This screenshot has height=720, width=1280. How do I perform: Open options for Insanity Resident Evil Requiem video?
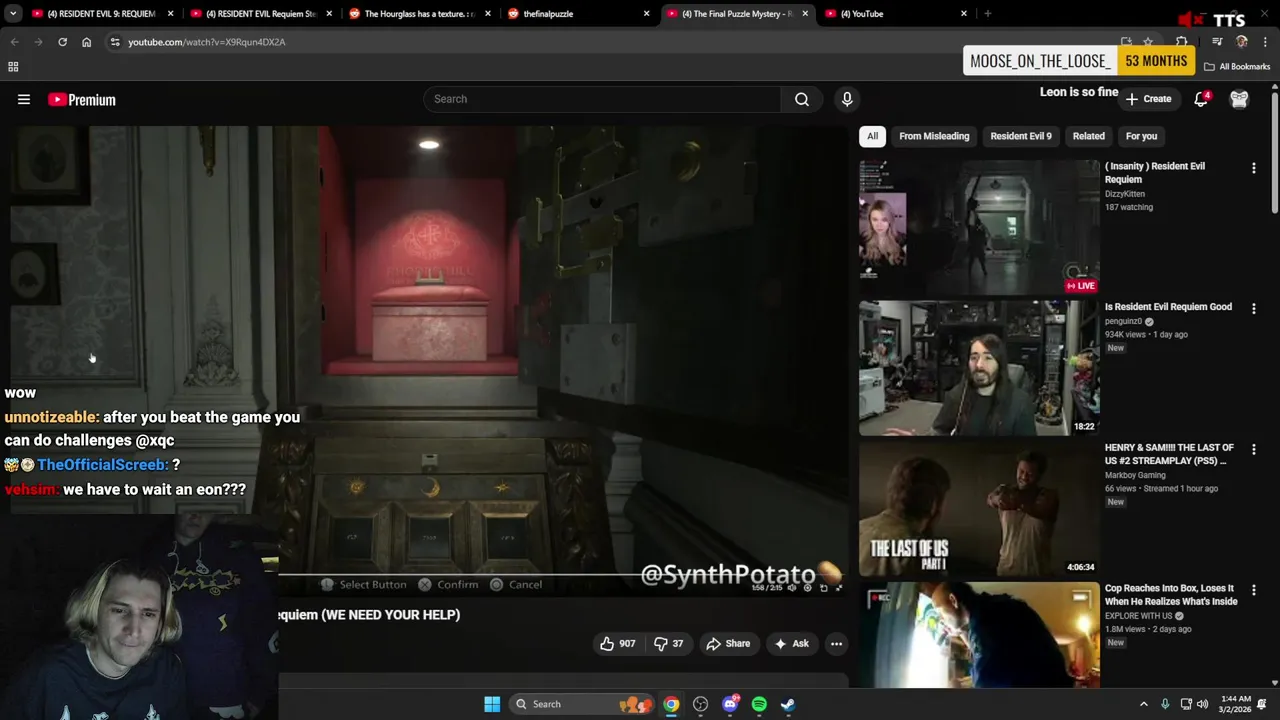click(1253, 168)
